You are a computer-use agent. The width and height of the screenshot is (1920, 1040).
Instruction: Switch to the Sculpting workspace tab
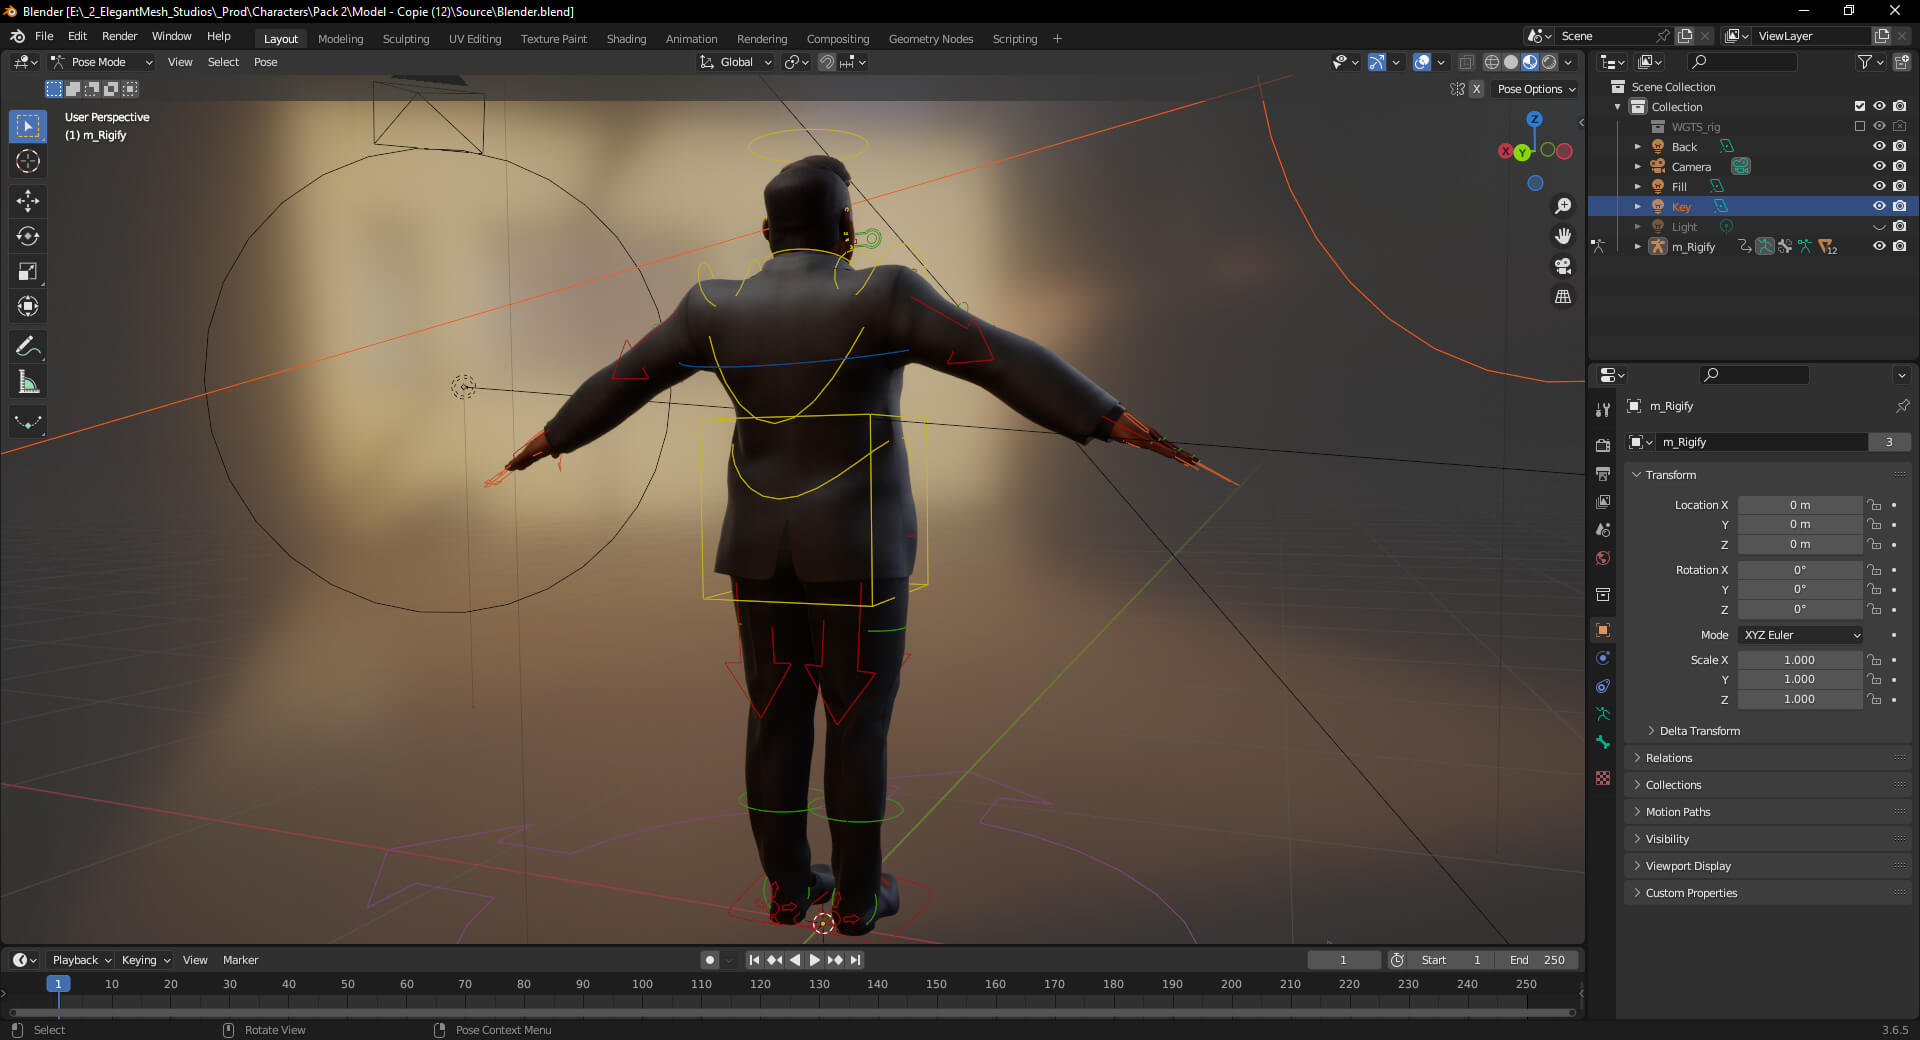click(405, 39)
